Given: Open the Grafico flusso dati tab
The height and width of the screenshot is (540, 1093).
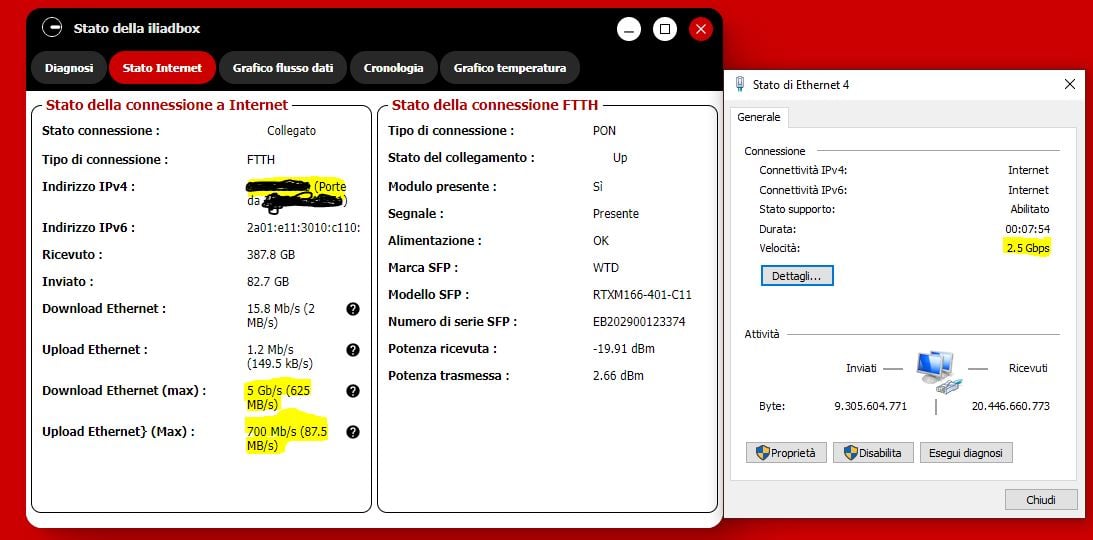Looking at the screenshot, I should click(283, 68).
